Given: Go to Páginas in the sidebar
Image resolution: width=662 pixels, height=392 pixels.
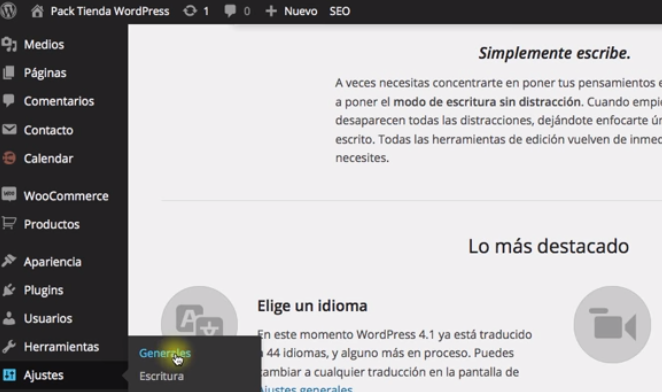Looking at the screenshot, I should pyautogui.click(x=45, y=73).
